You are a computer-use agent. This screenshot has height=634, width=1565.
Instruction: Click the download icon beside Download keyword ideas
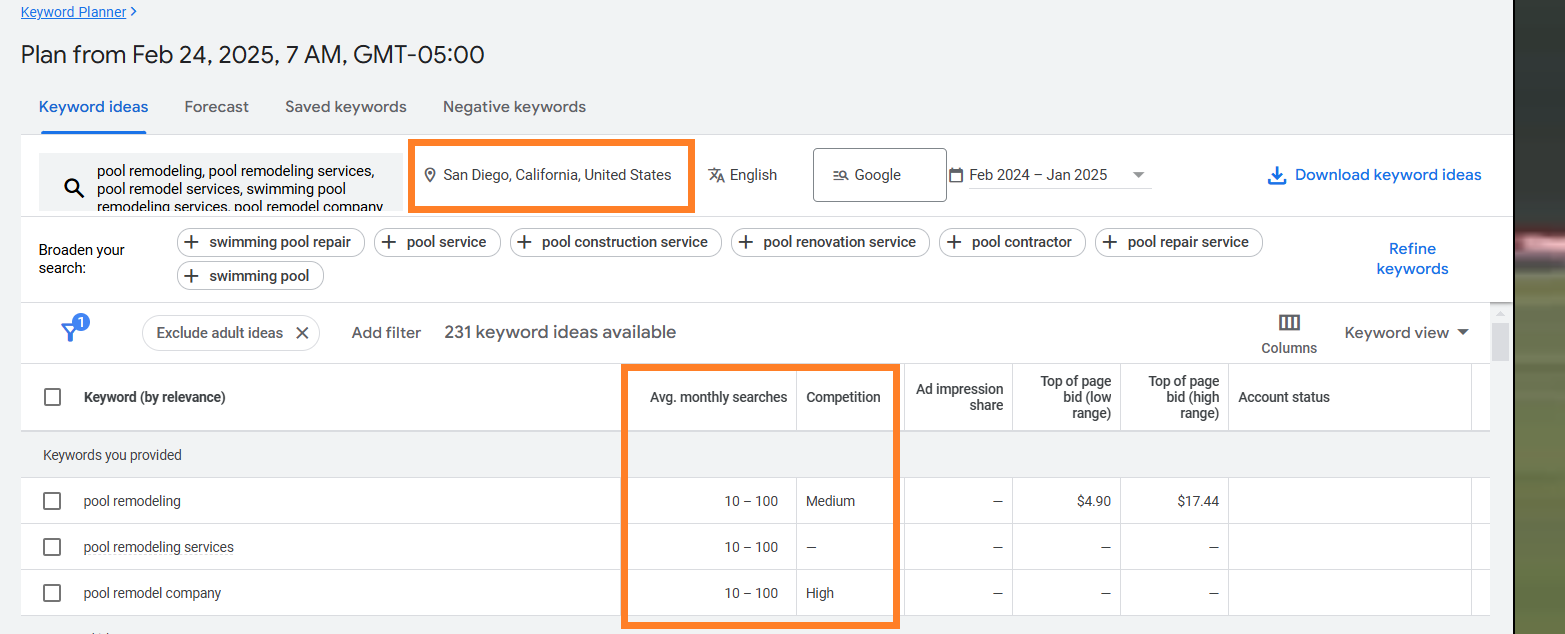pos(1276,175)
